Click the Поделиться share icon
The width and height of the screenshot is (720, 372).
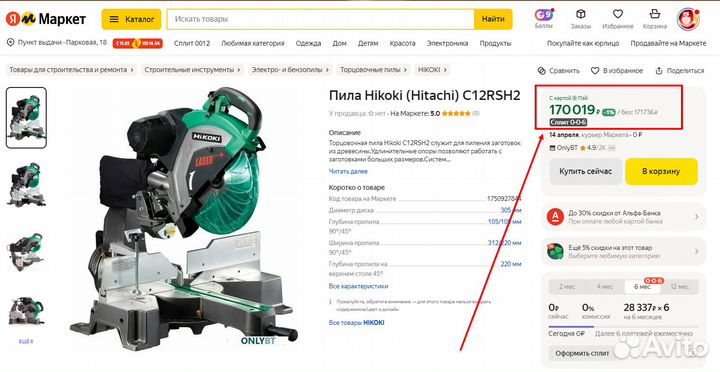click(x=659, y=71)
